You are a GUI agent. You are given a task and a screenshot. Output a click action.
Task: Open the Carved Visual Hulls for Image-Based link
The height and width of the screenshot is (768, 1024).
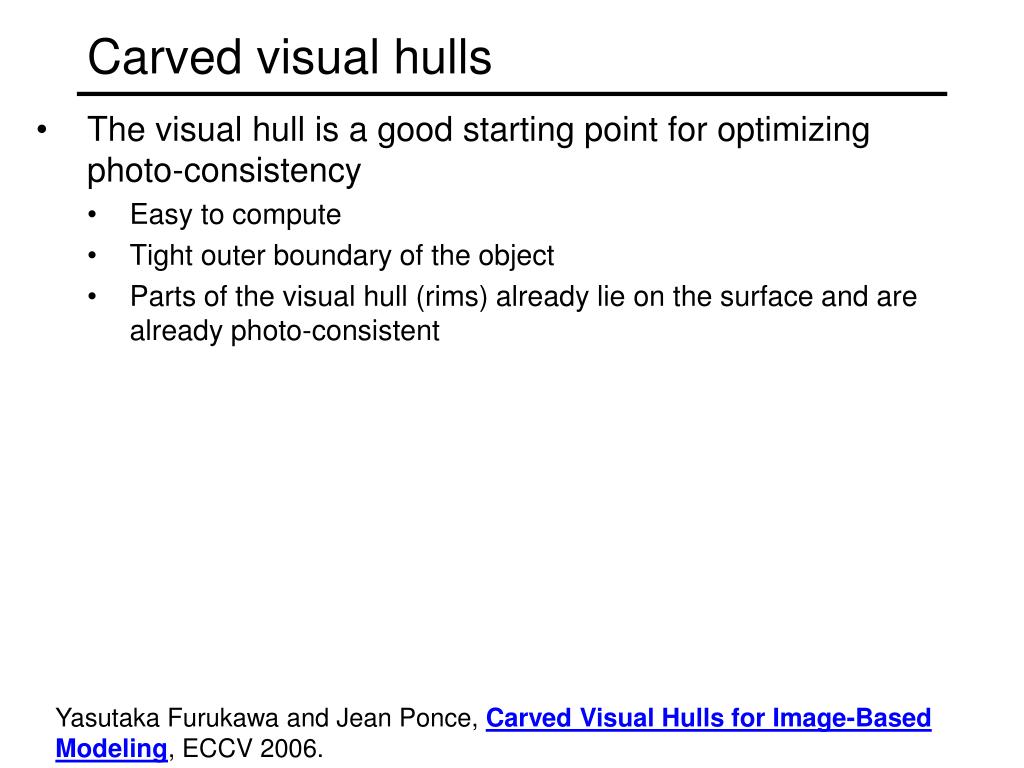click(x=708, y=718)
